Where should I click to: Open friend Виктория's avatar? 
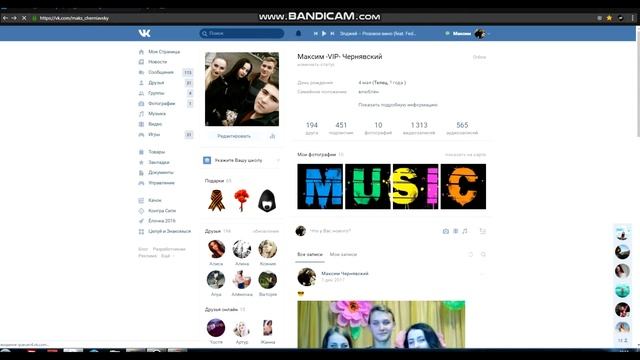click(268, 280)
